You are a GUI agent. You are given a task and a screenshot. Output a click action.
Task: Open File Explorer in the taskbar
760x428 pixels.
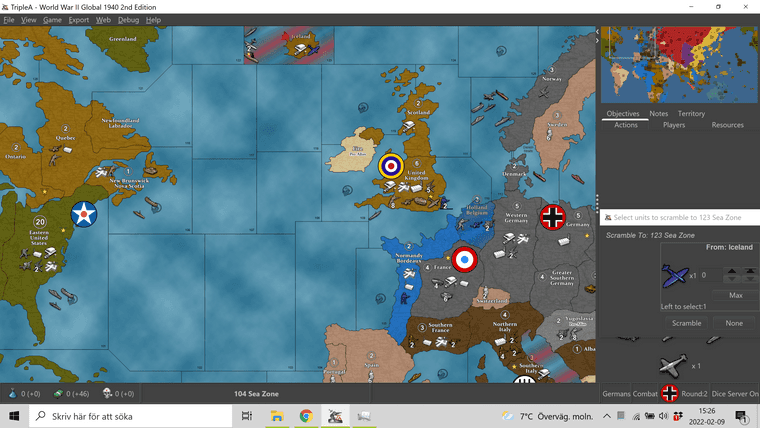coord(277,415)
